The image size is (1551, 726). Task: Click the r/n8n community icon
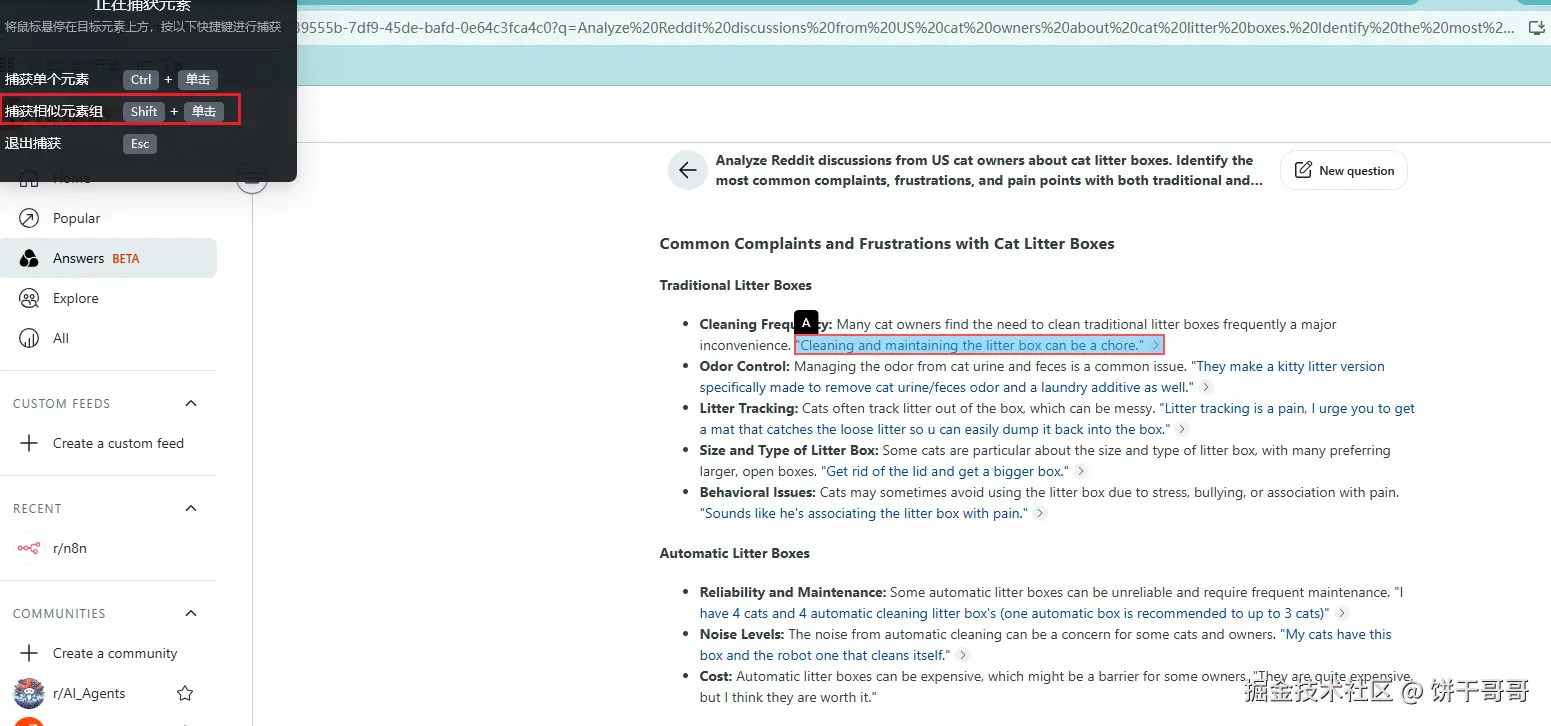(x=29, y=548)
